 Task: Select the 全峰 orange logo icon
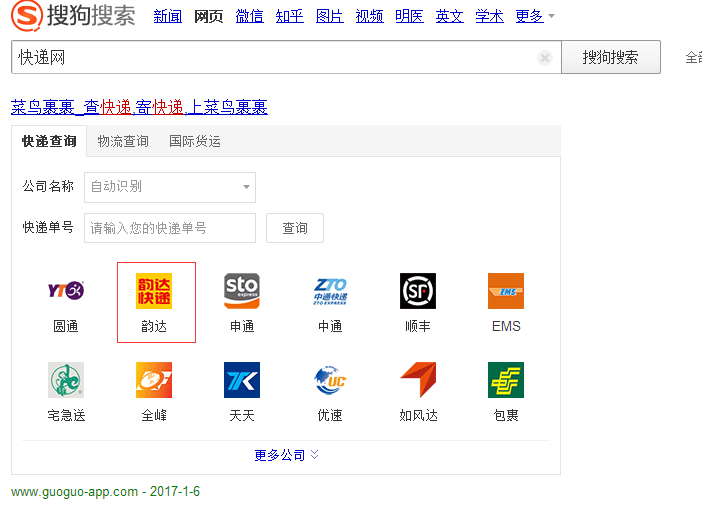pyautogui.click(x=154, y=380)
